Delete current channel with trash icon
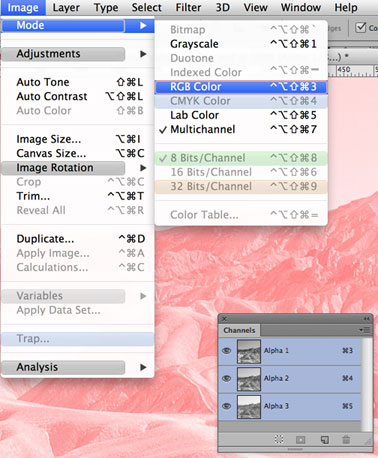Image resolution: width=378 pixels, height=458 pixels. [346, 439]
